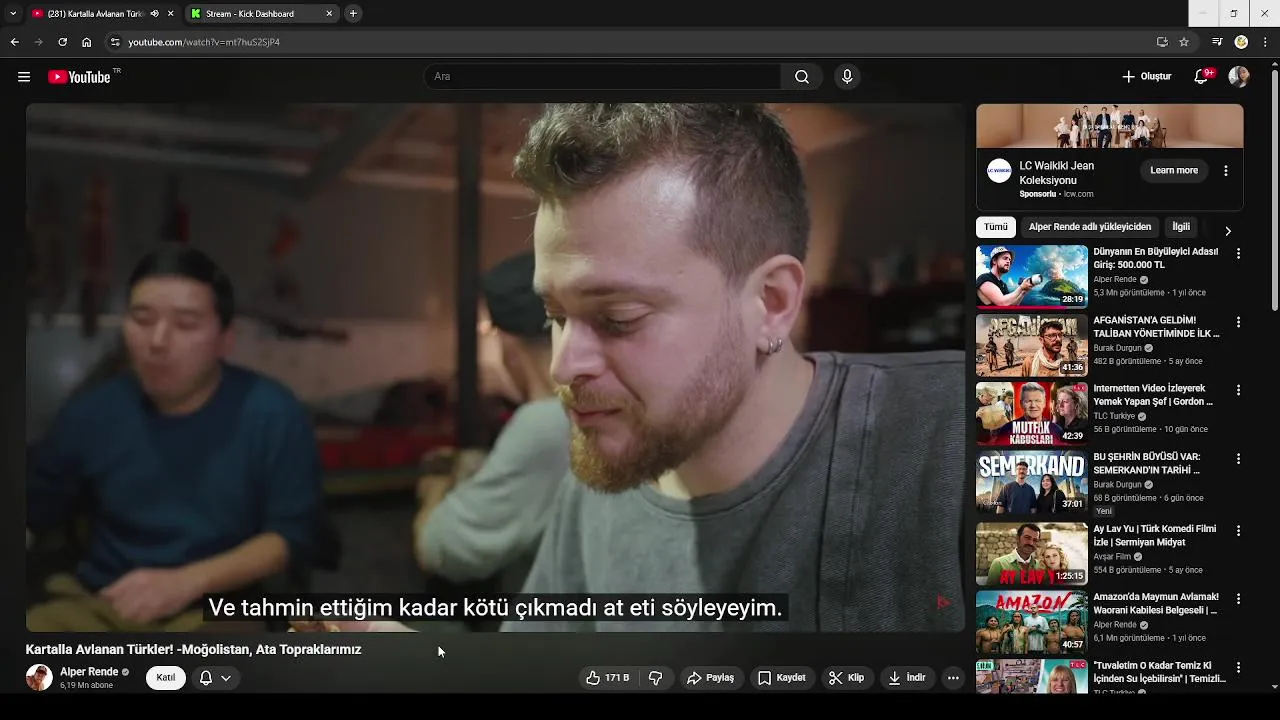Open a new browser tab

(353, 14)
